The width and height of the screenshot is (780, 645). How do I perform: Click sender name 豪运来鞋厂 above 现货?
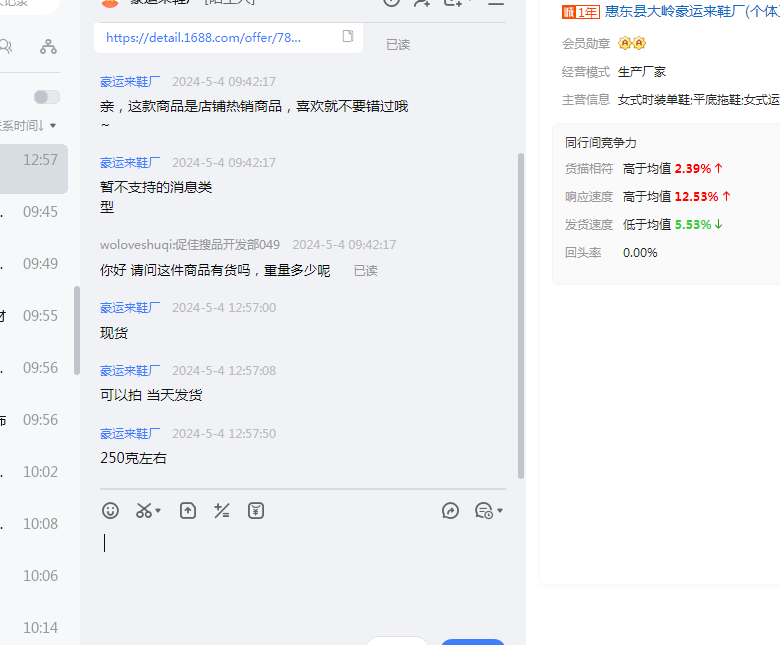pyautogui.click(x=130, y=308)
